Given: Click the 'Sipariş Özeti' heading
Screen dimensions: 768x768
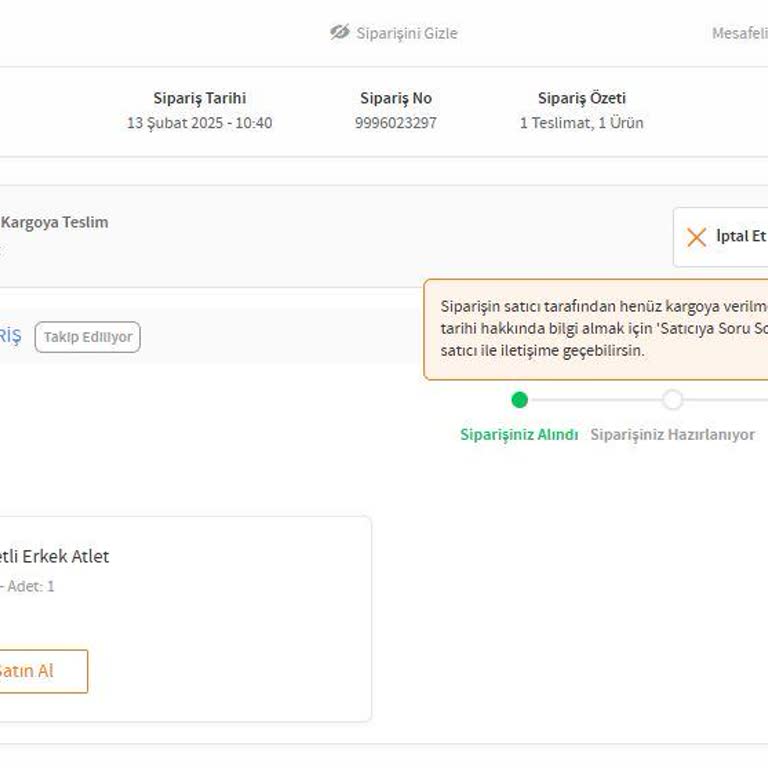Looking at the screenshot, I should click(x=581, y=98).
